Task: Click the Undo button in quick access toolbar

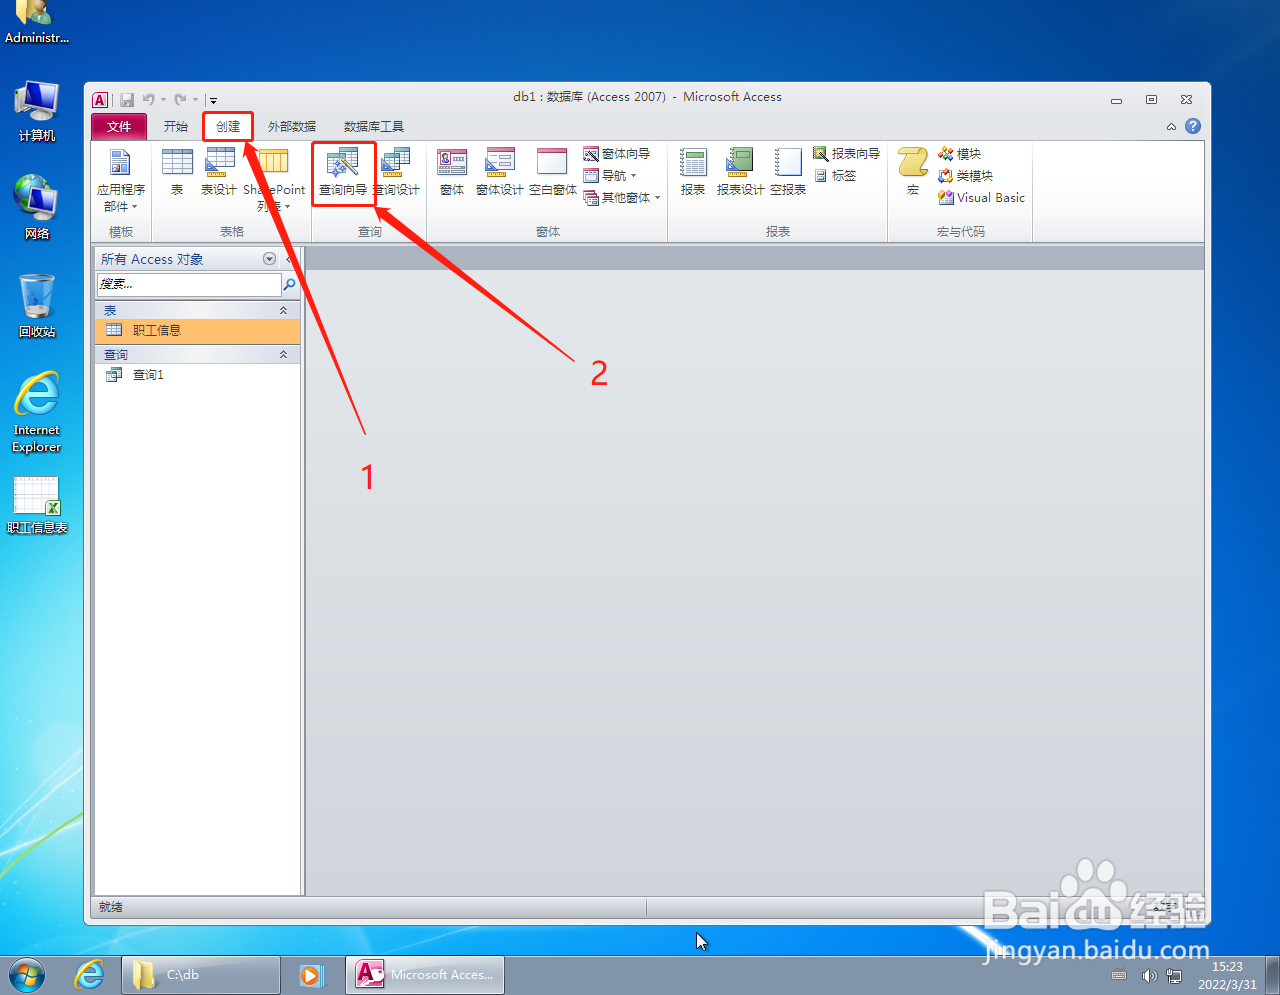Action: pyautogui.click(x=149, y=99)
